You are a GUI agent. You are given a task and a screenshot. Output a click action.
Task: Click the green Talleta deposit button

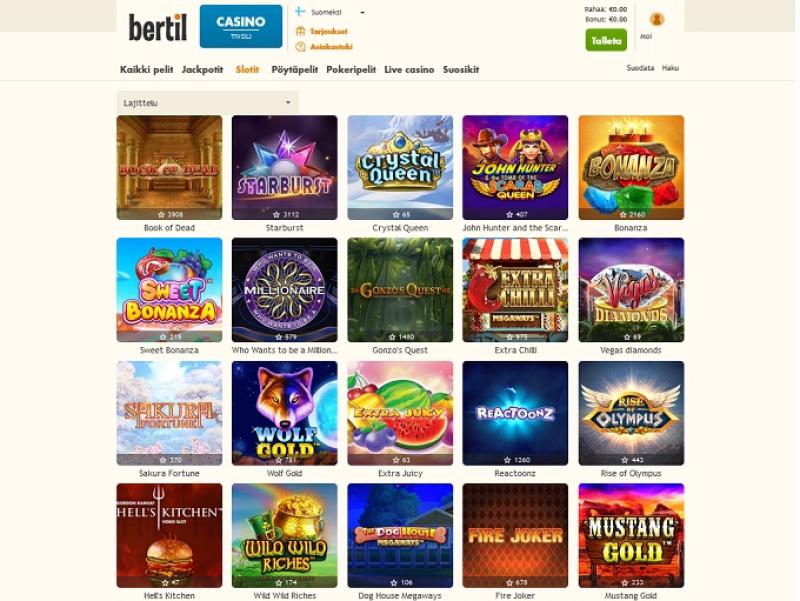point(606,40)
